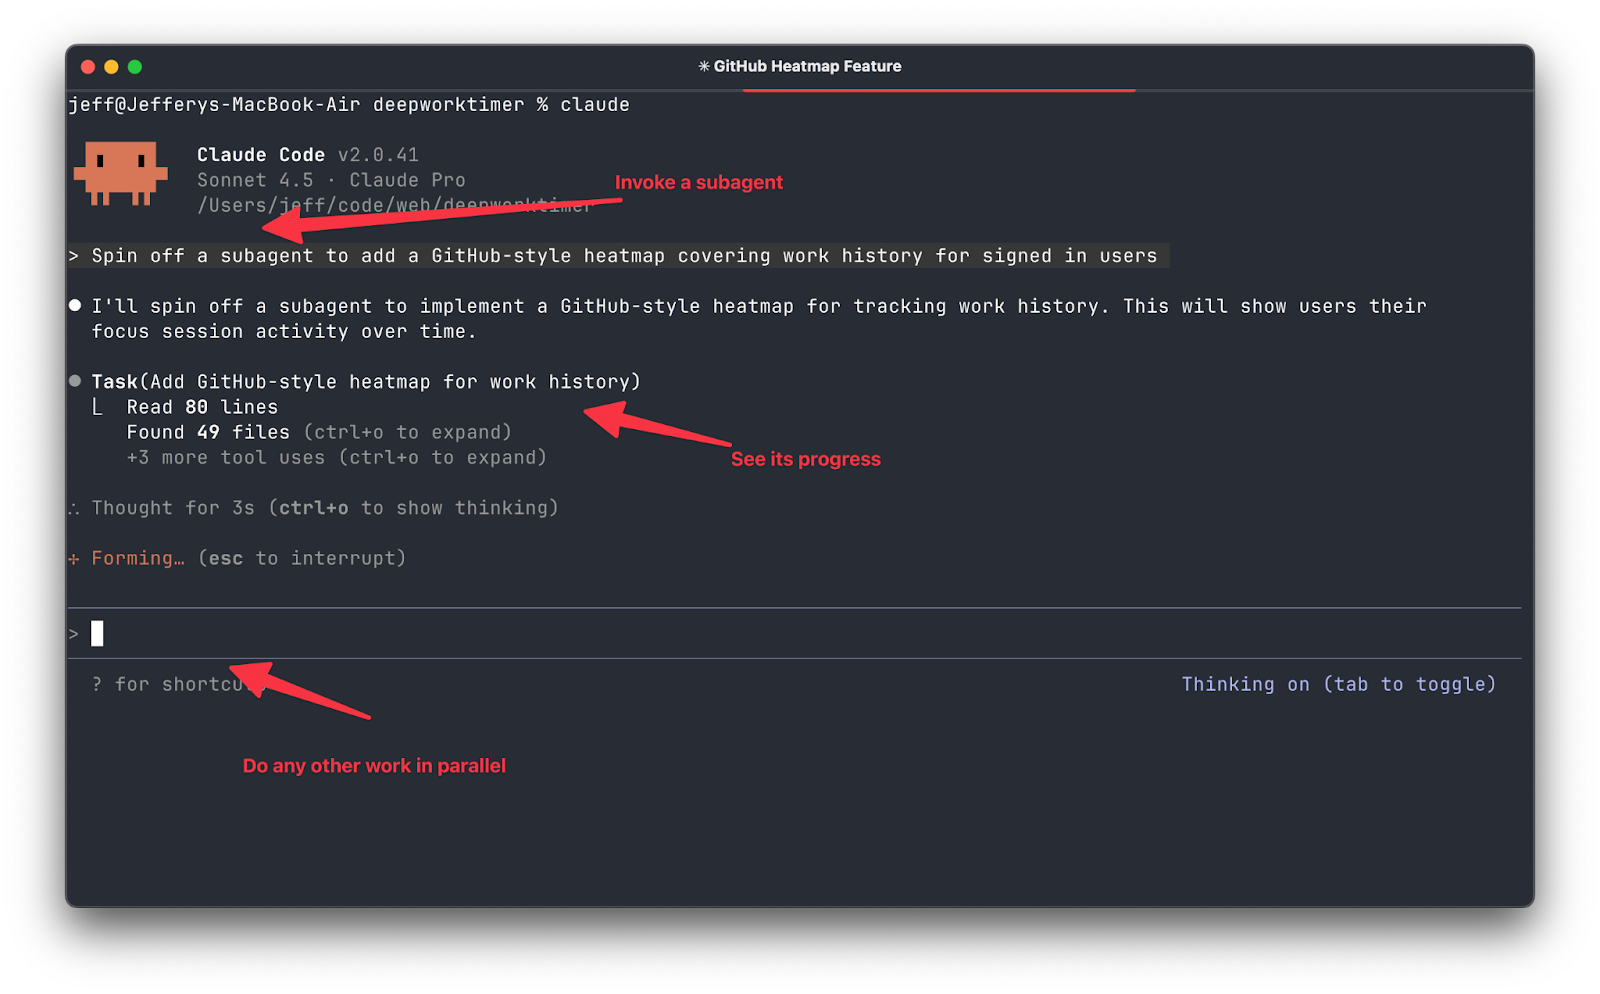Click 'Found 49 files (ctrl+o to expand)'
This screenshot has height=994, width=1600.
319,432
